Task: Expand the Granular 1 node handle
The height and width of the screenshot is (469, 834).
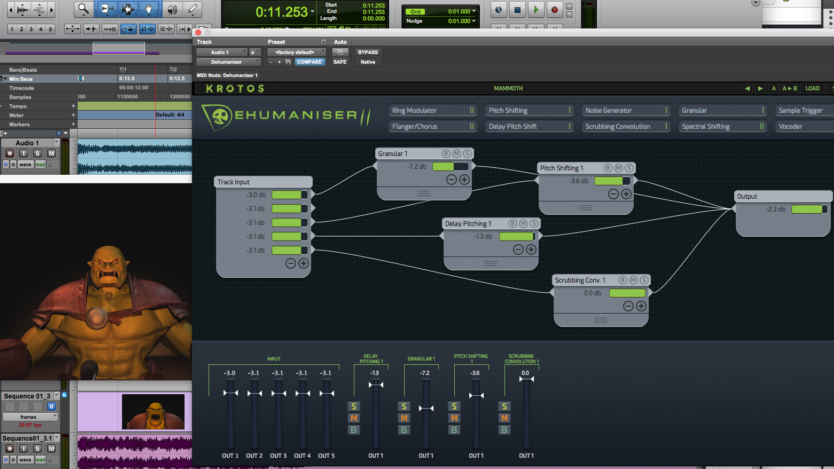Action: tap(424, 194)
